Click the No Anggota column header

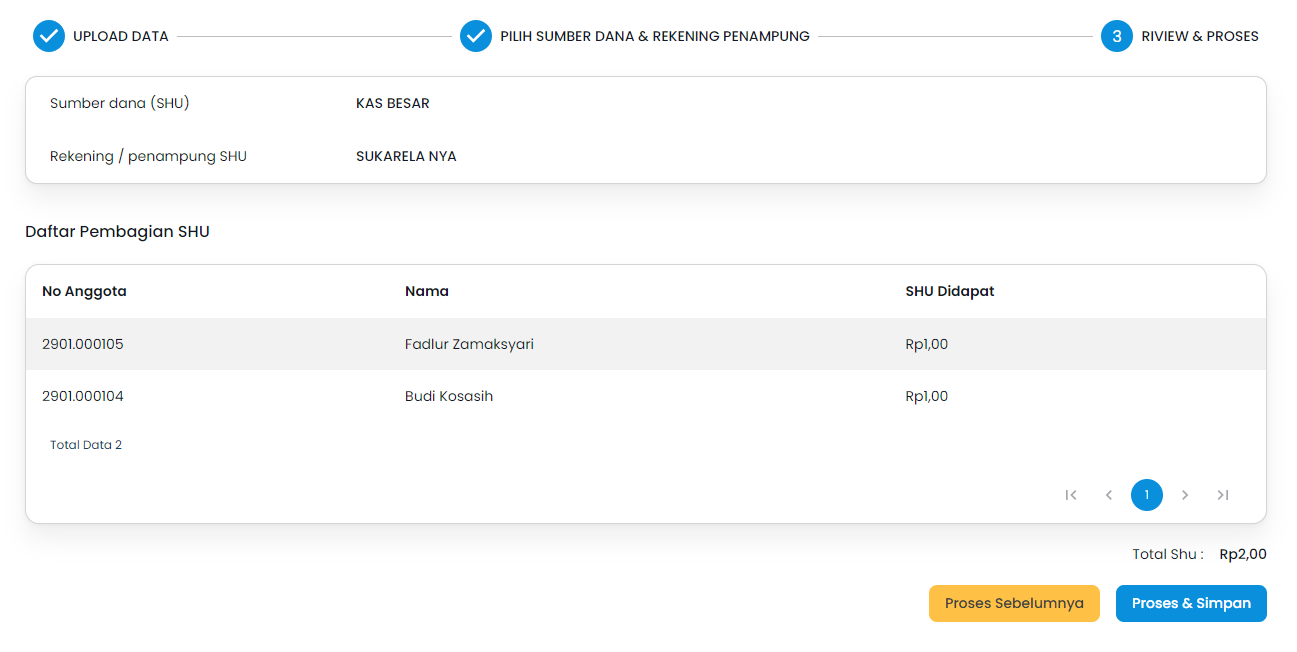click(x=84, y=291)
